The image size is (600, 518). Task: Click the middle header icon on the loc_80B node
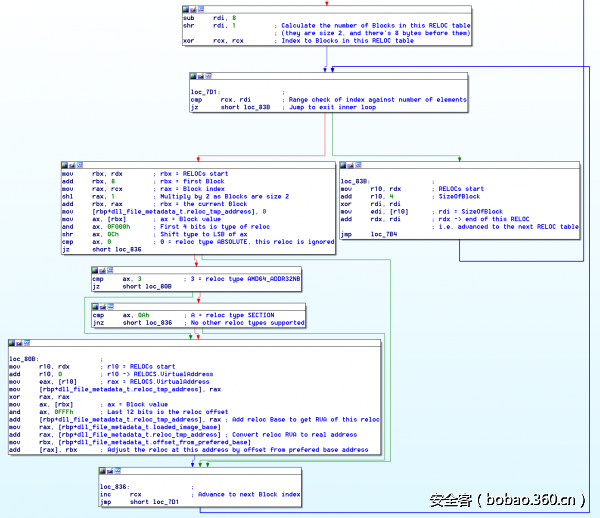point(21,343)
